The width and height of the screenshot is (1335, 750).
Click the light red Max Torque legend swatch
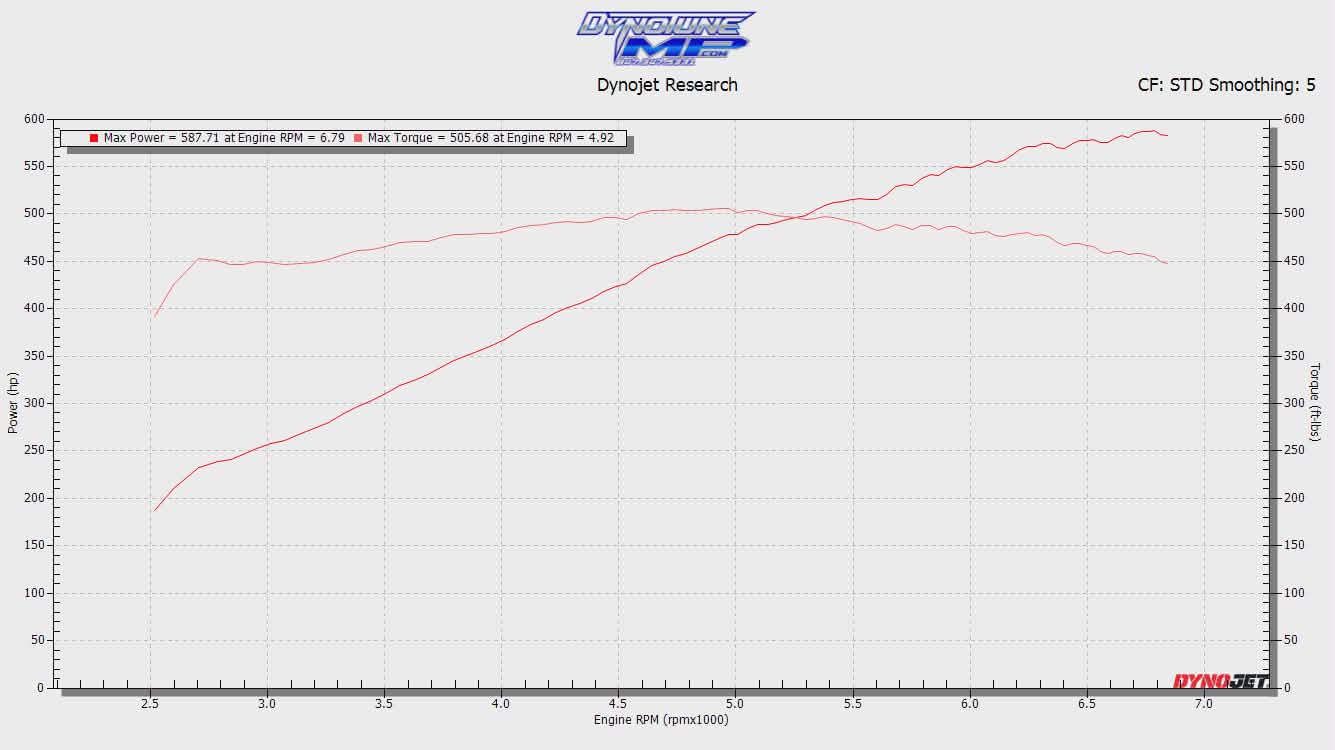[358, 138]
